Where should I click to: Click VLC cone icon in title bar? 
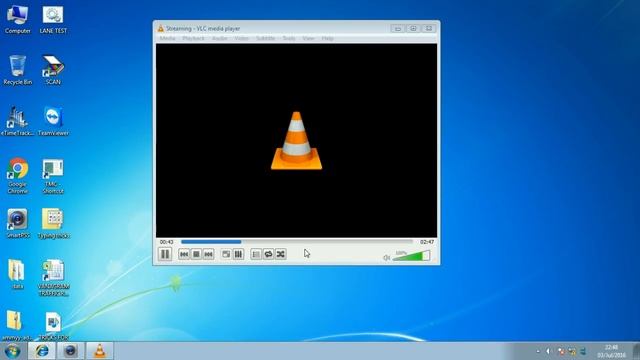tap(160, 28)
